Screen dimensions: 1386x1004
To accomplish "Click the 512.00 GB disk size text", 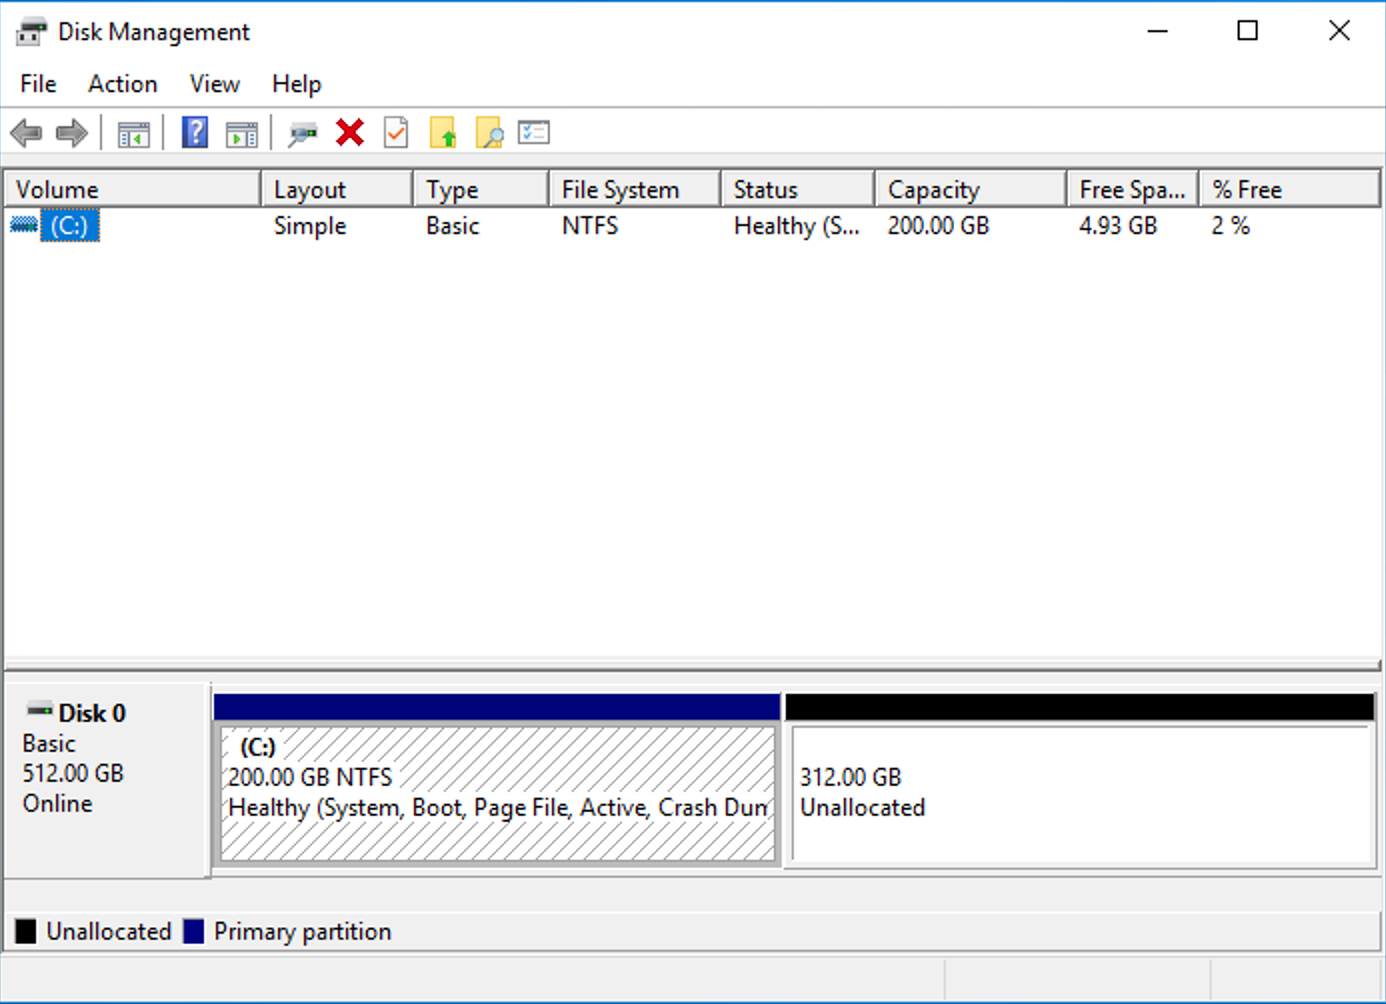I will click(x=73, y=774).
